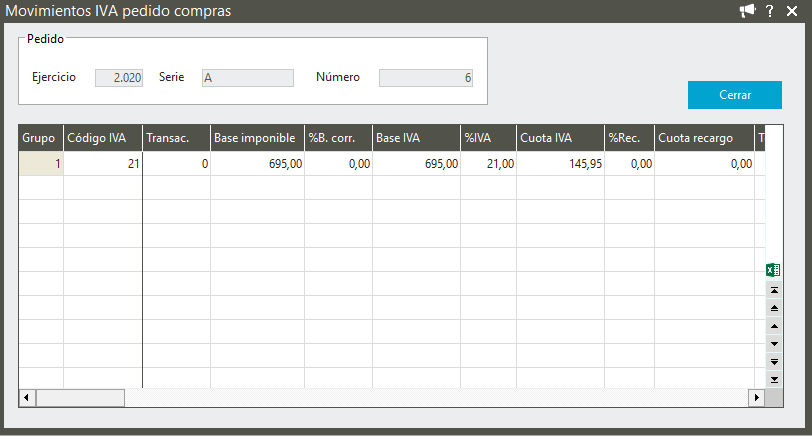
Task: Select the Ejercicio field showing 2.020
Action: [x=119, y=78]
